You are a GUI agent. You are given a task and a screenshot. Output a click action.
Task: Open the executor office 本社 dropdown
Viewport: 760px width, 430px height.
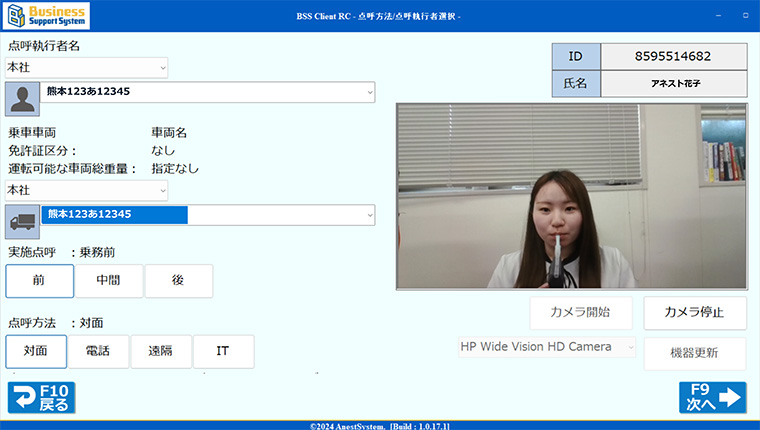86,67
